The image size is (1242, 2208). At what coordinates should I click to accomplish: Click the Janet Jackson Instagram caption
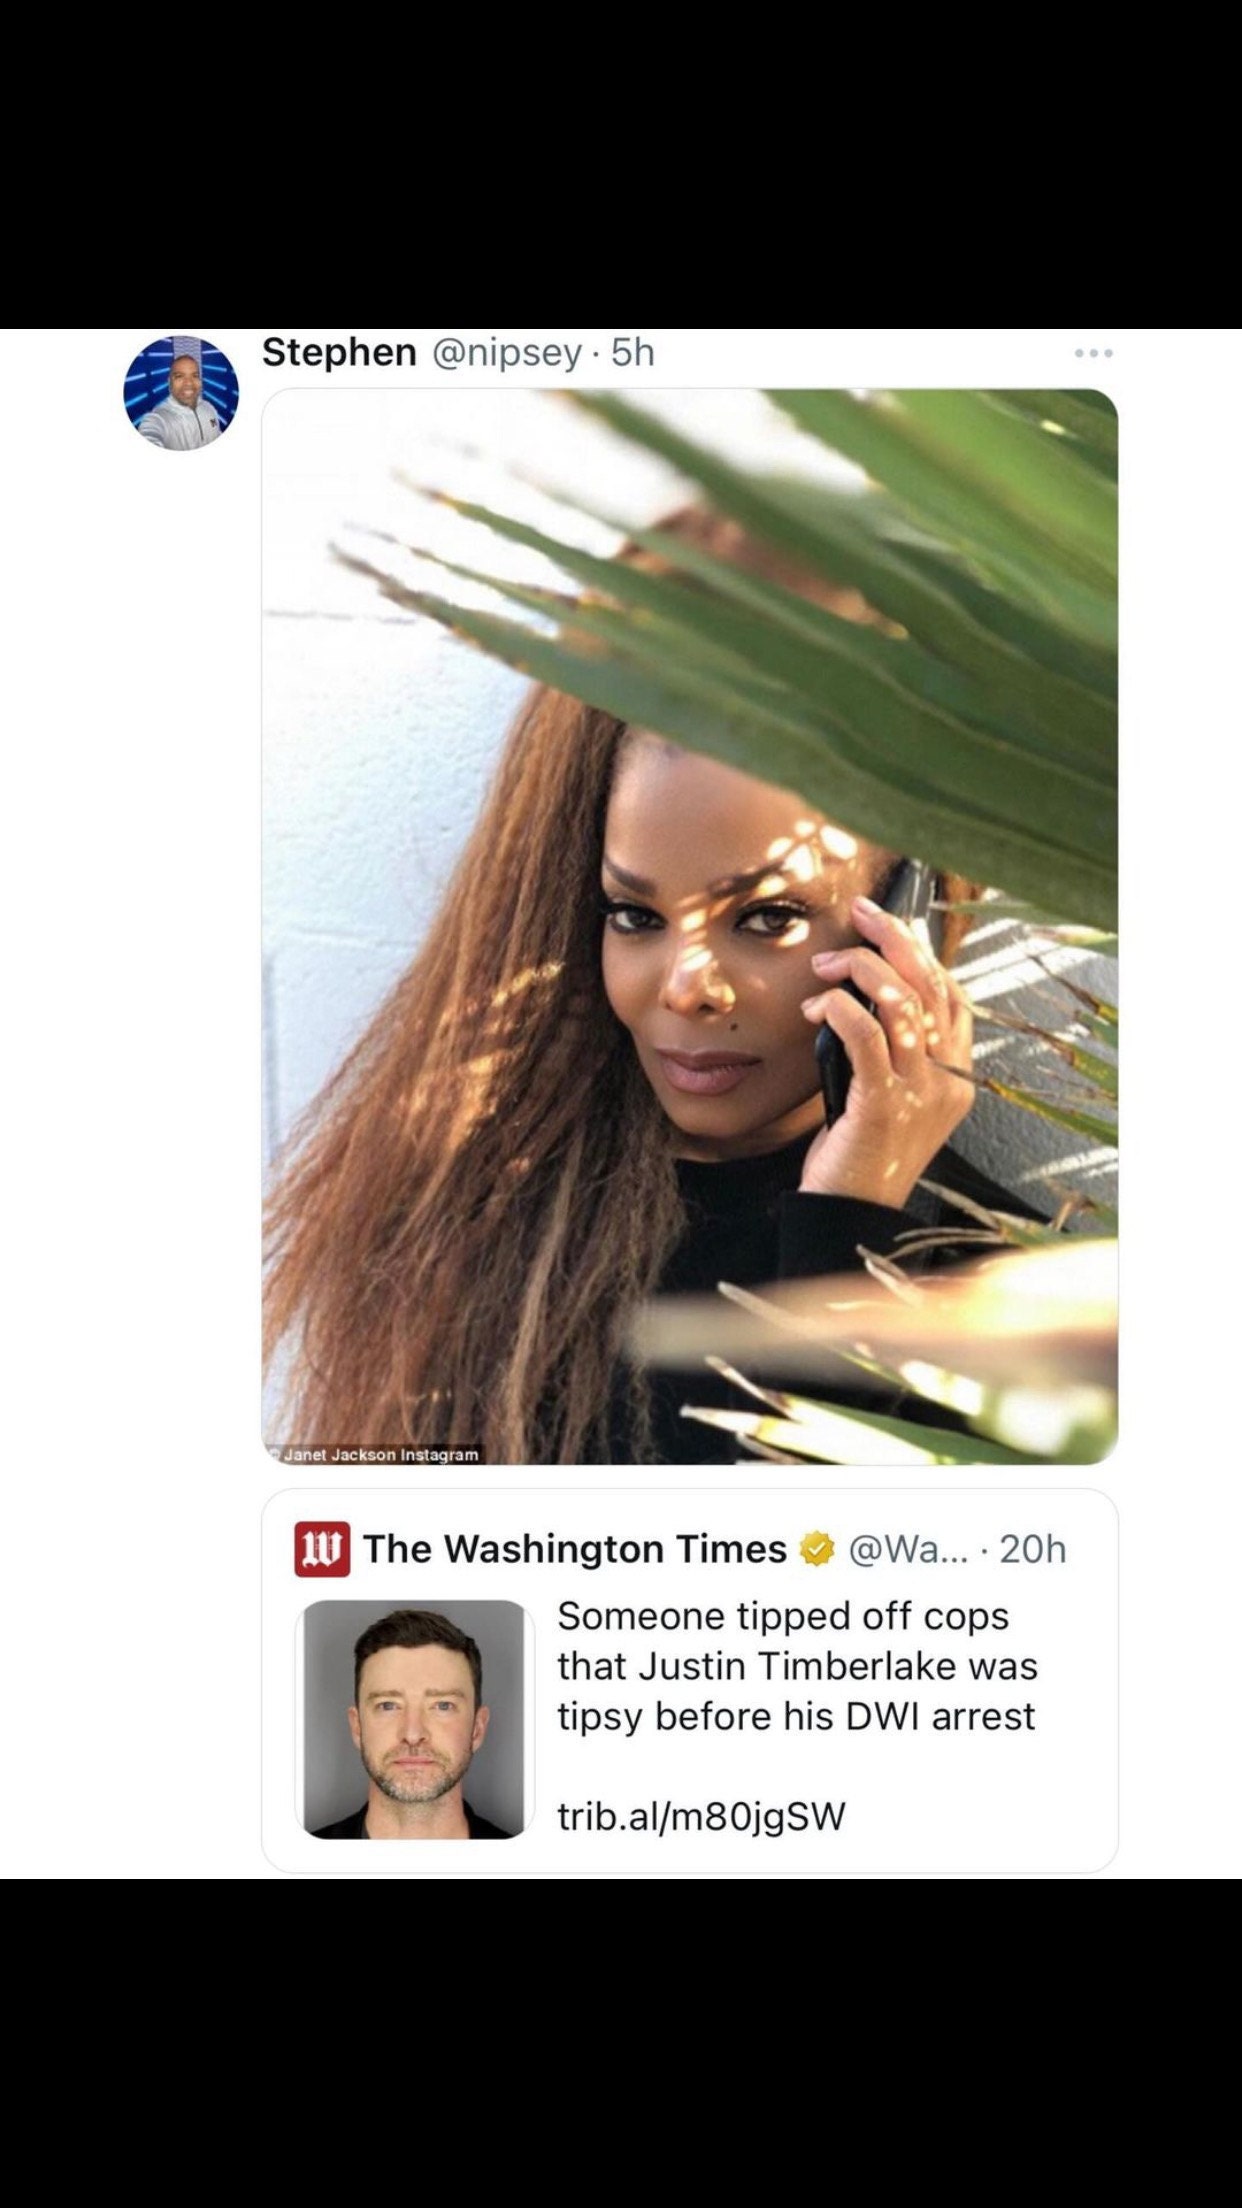pyautogui.click(x=381, y=1454)
